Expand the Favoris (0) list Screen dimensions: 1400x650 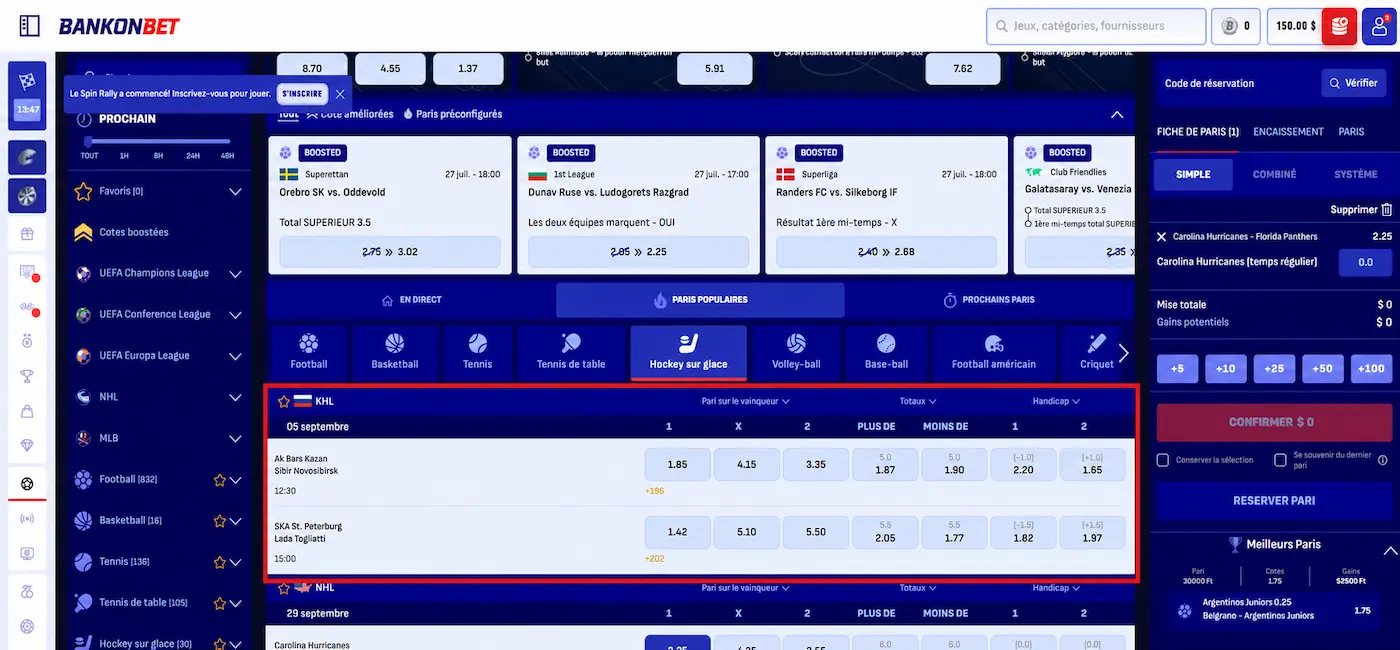(x=236, y=191)
